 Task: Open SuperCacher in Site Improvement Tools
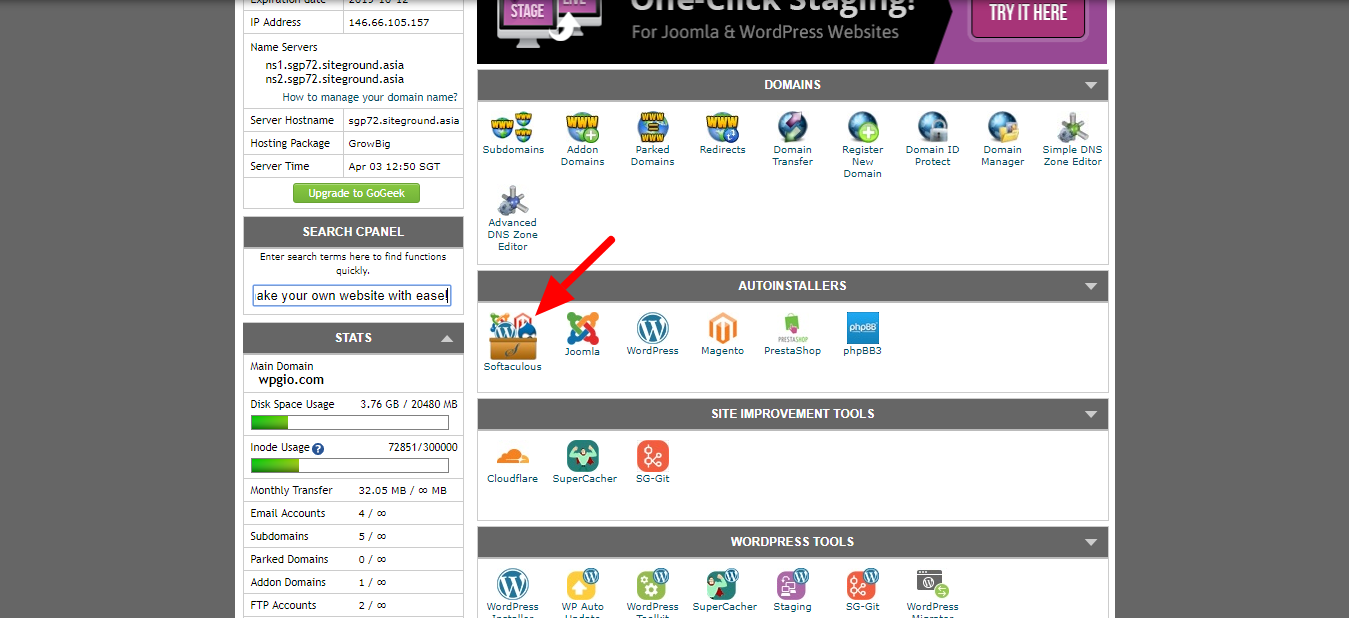click(x=583, y=456)
